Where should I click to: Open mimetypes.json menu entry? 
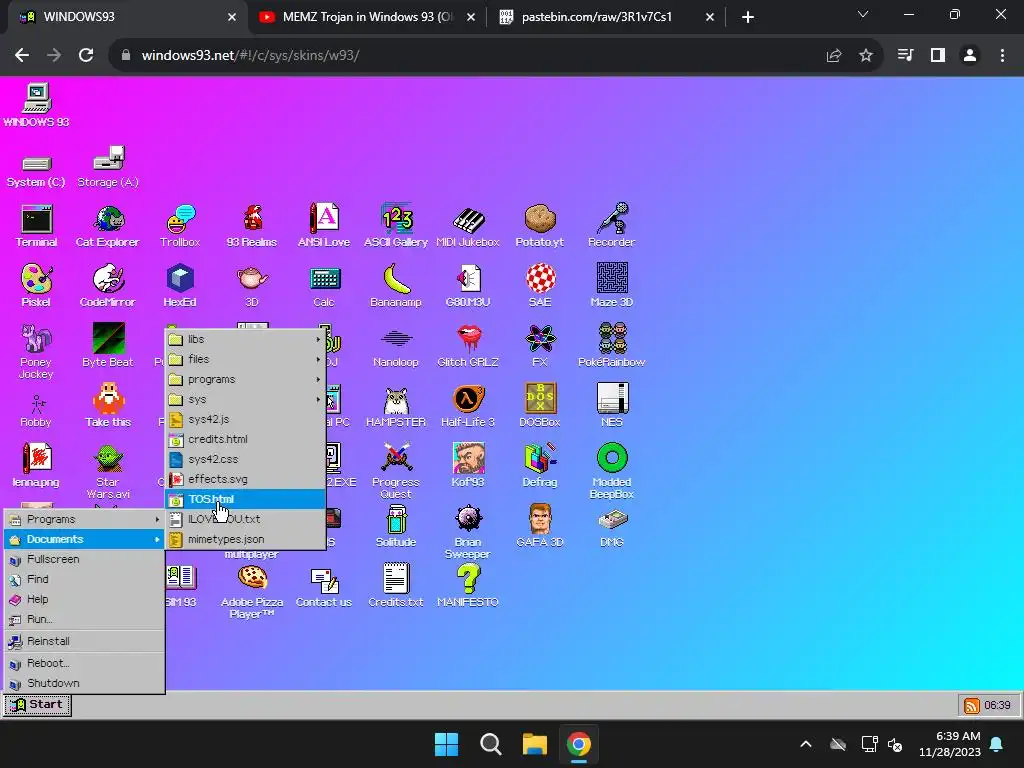pos(246,539)
